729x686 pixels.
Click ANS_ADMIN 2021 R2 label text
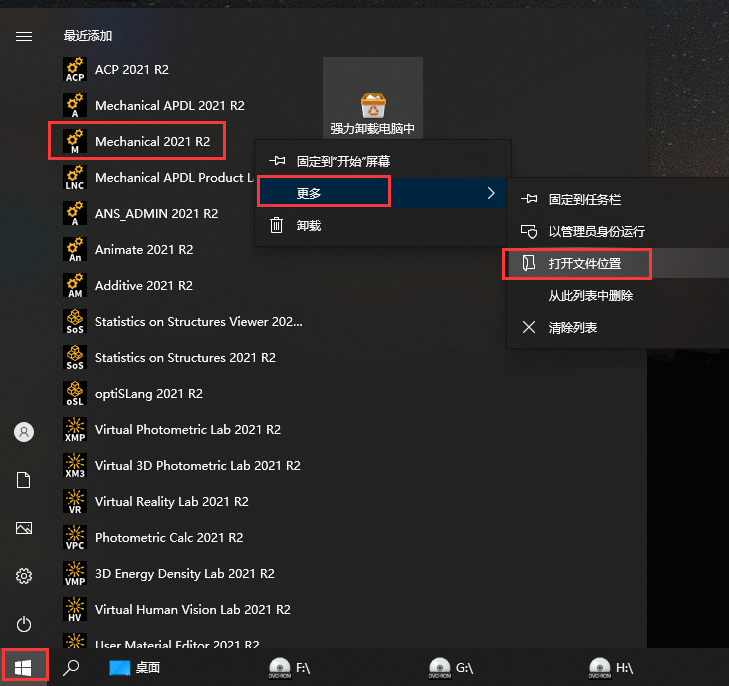point(157,213)
